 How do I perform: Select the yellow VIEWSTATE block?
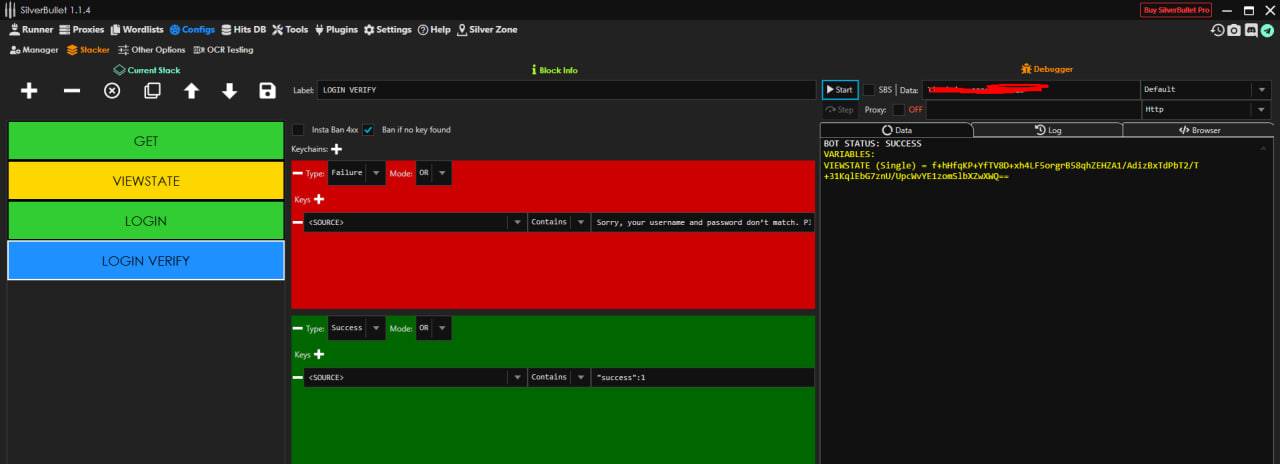point(146,181)
